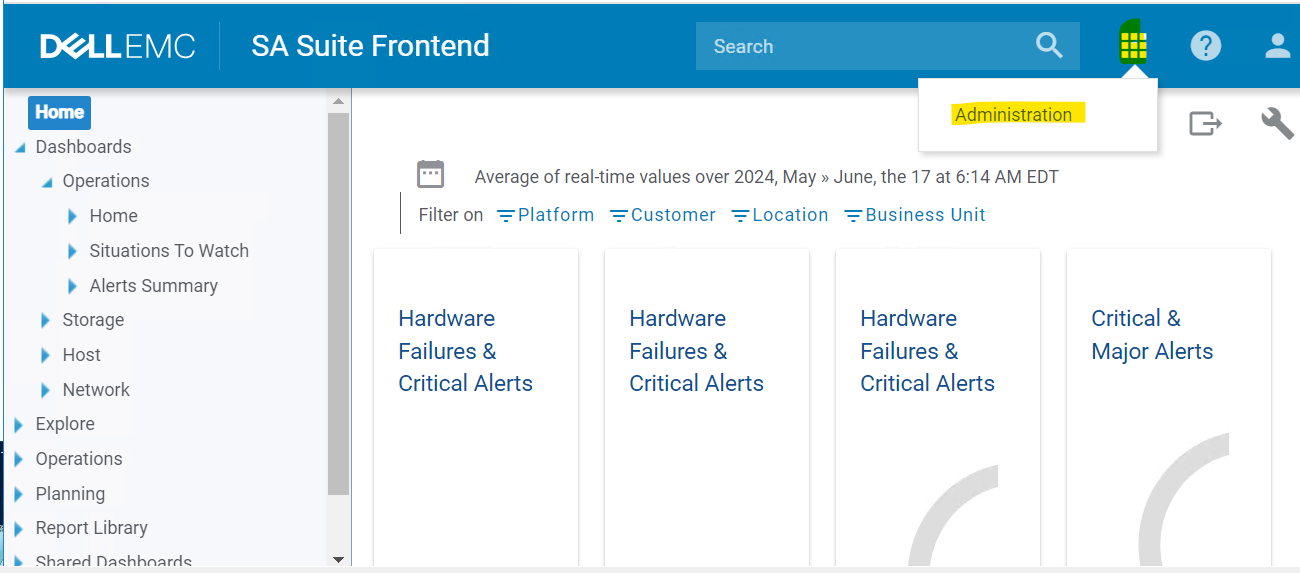Image resolution: width=1300 pixels, height=573 pixels.
Task: Open the Location filter
Action: pos(780,215)
